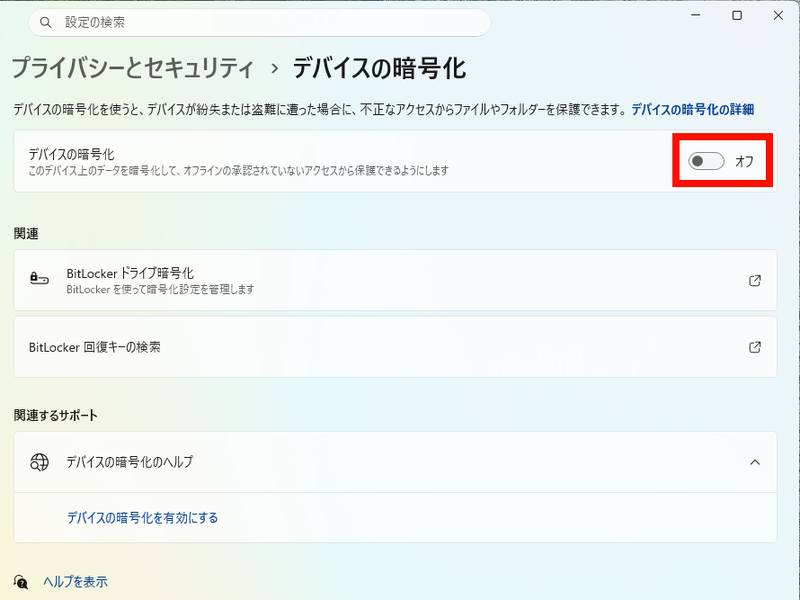Click the globe help icon
The height and width of the screenshot is (600, 800).
pos(39,462)
